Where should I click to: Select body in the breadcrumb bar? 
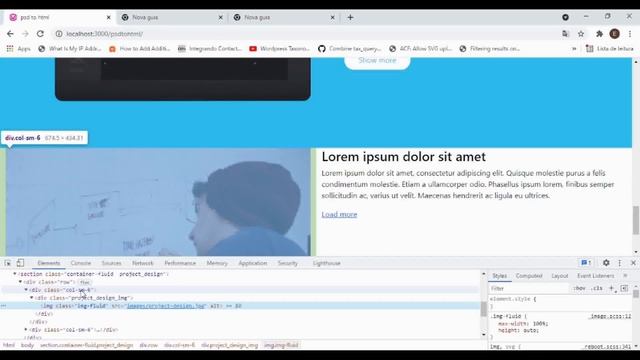[x=27, y=345]
